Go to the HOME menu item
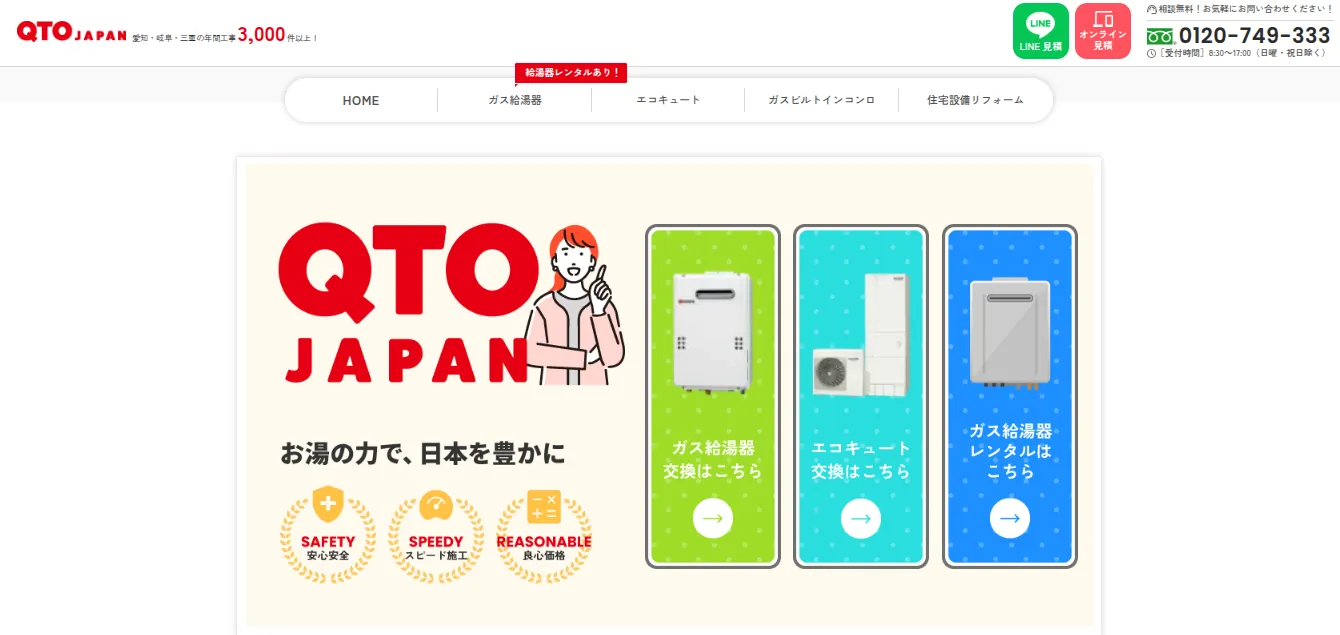The image size is (1340, 635). [361, 100]
